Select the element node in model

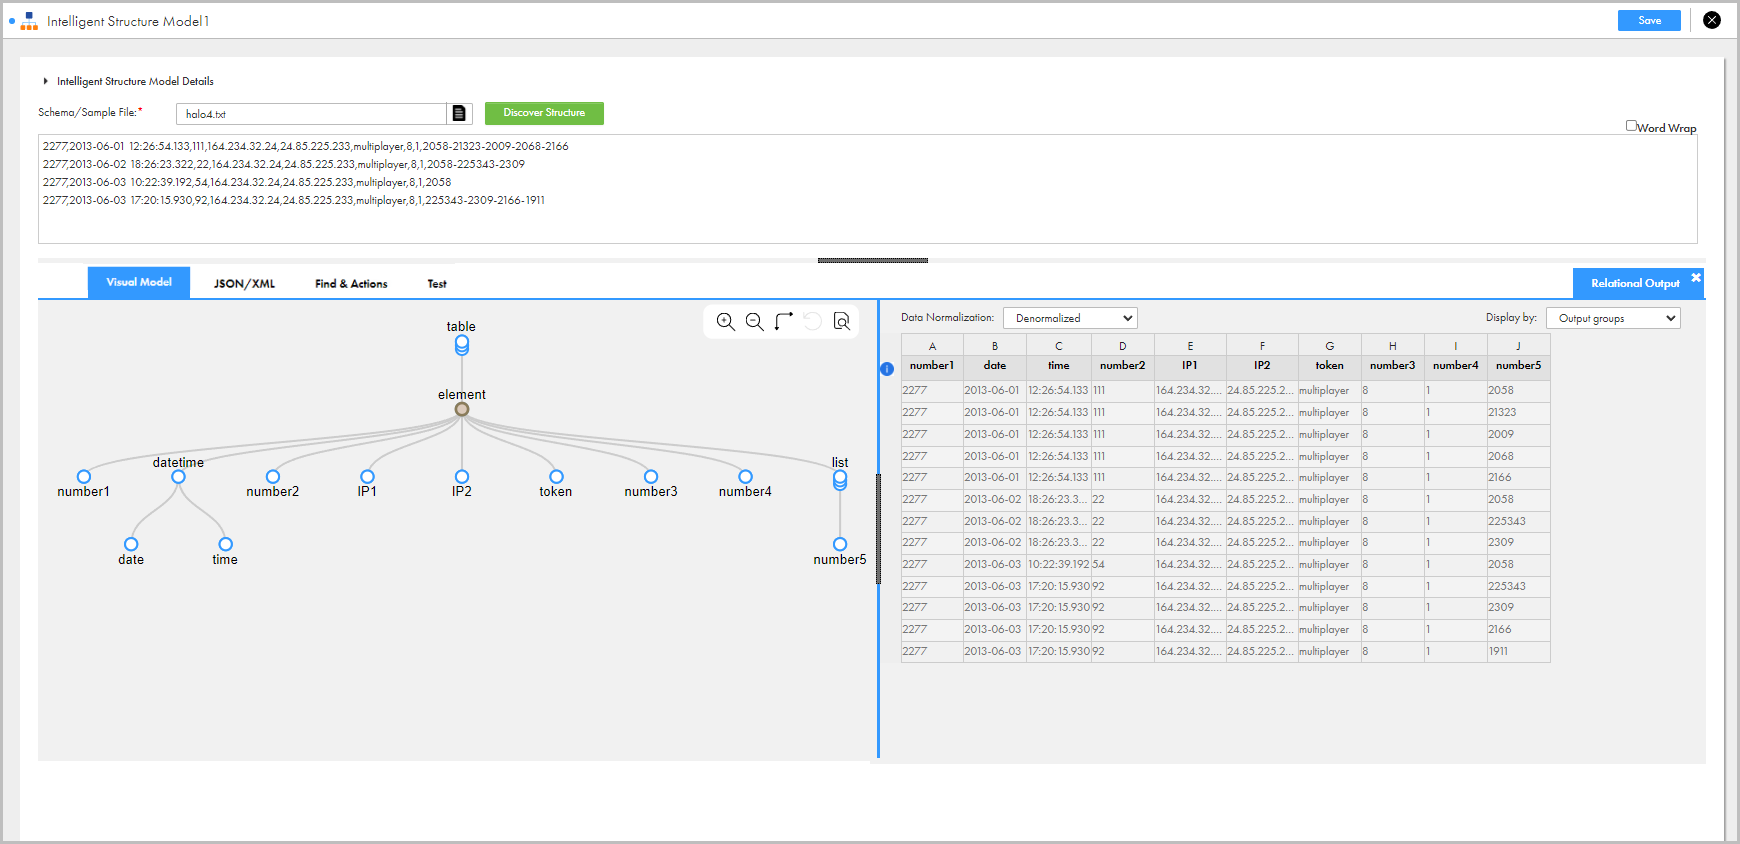[x=461, y=409]
